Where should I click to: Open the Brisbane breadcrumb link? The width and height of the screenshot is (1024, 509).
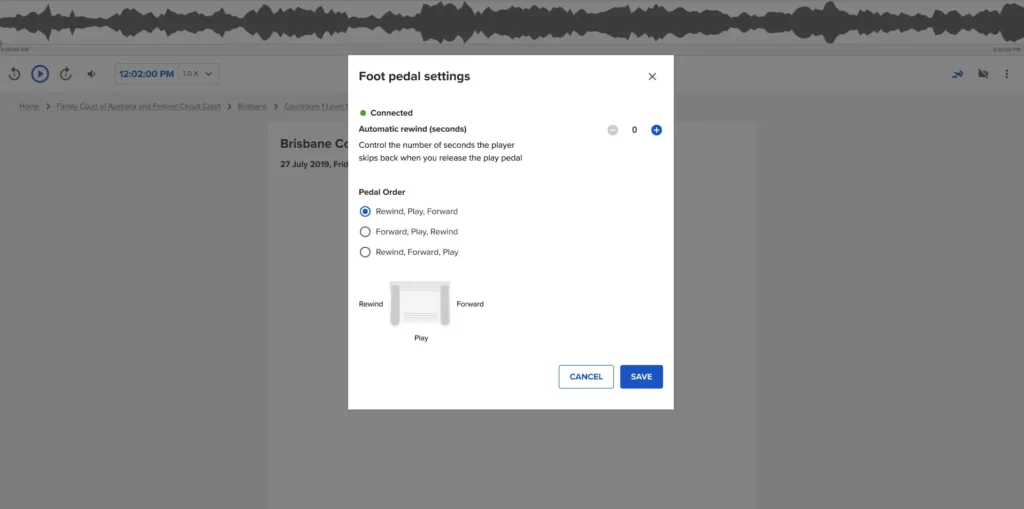coord(252,106)
